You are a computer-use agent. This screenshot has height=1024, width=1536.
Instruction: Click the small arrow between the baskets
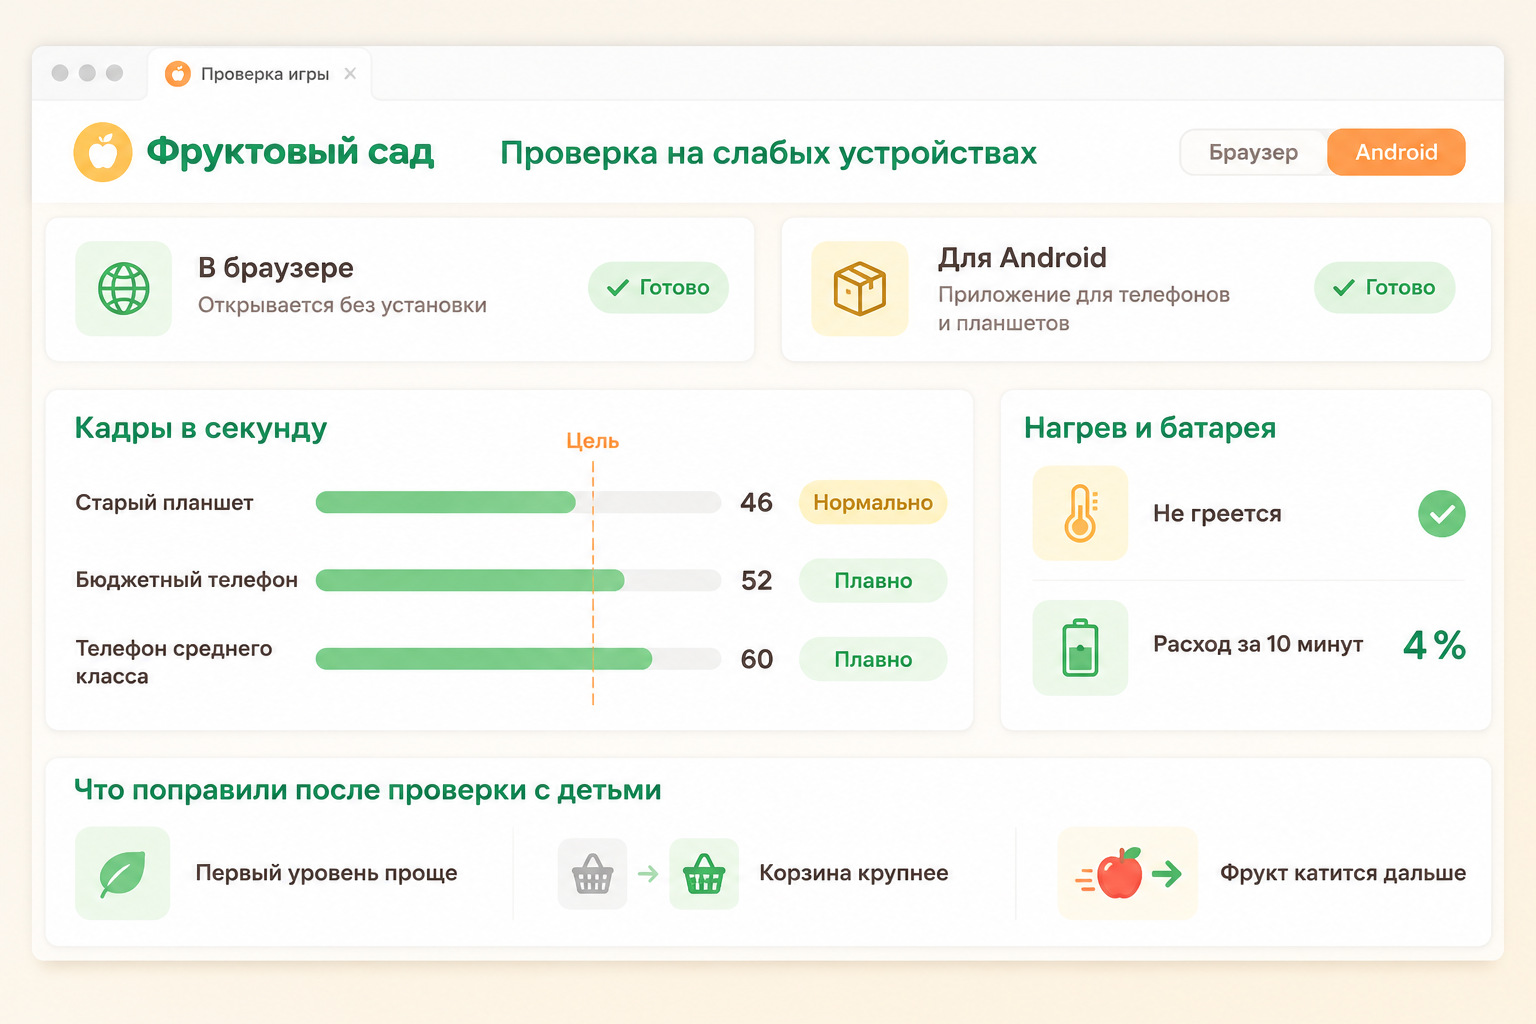(648, 874)
